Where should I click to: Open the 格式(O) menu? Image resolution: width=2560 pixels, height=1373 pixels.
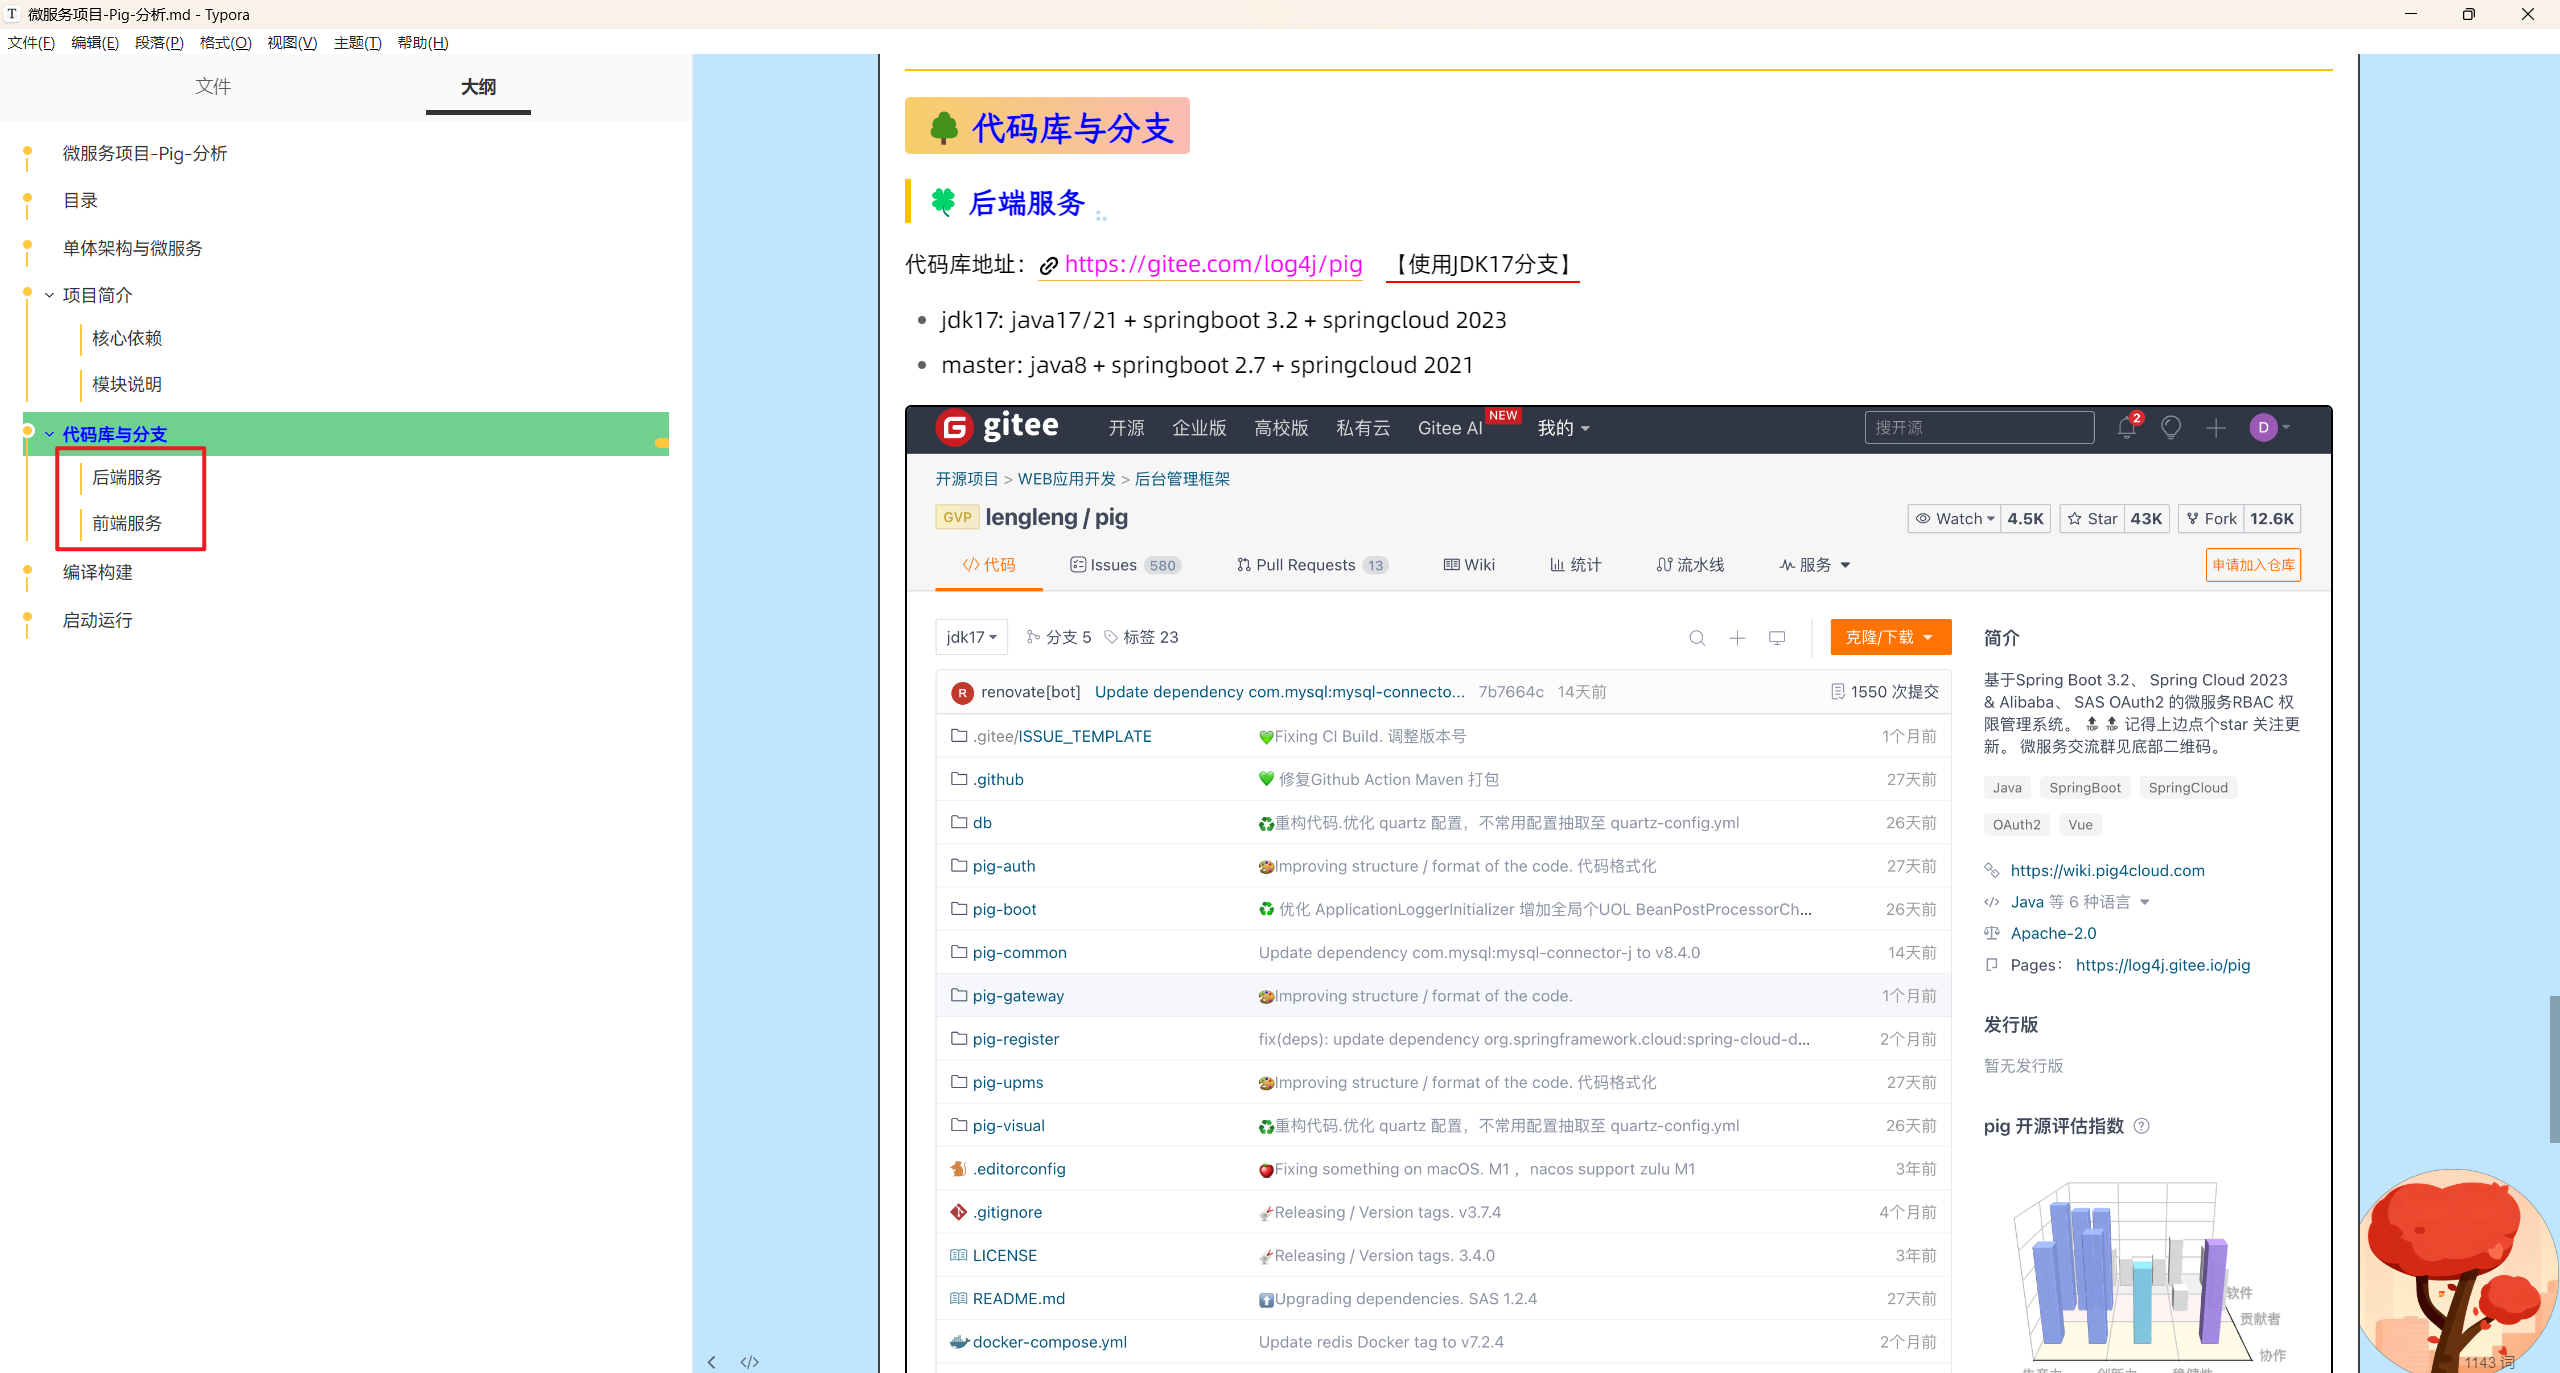coord(225,42)
